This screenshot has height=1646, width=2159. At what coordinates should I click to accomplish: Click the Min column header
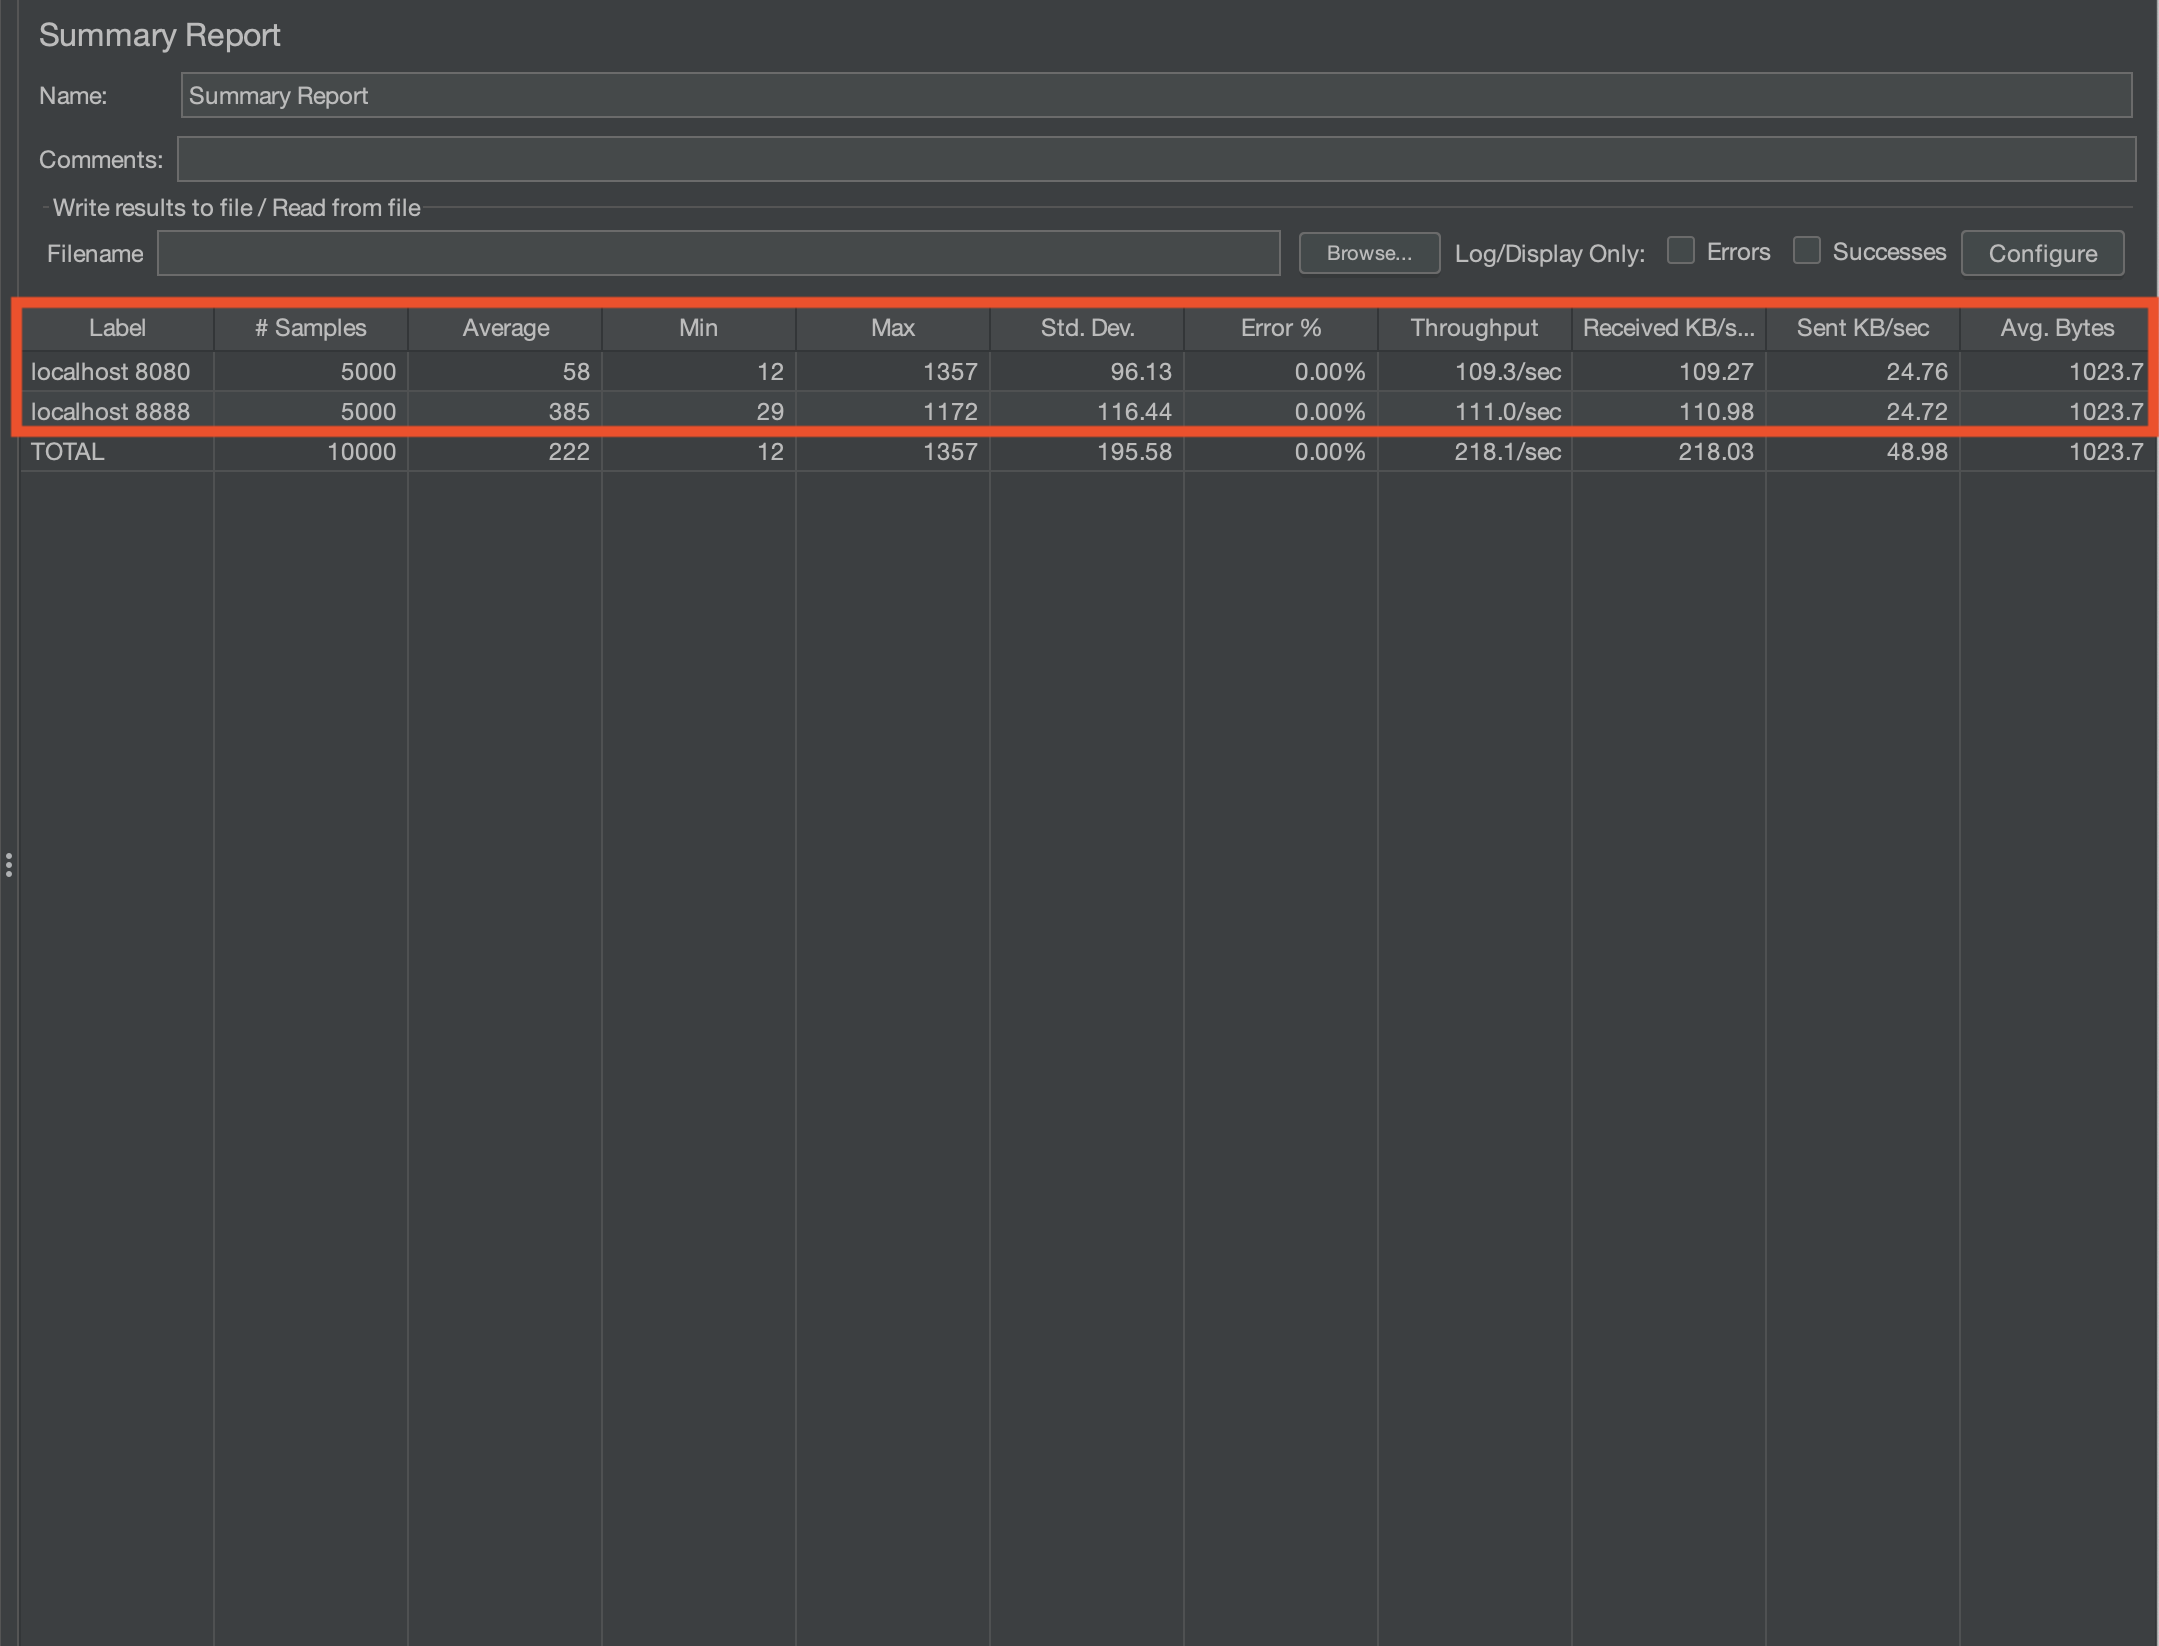pyautogui.click(x=698, y=328)
